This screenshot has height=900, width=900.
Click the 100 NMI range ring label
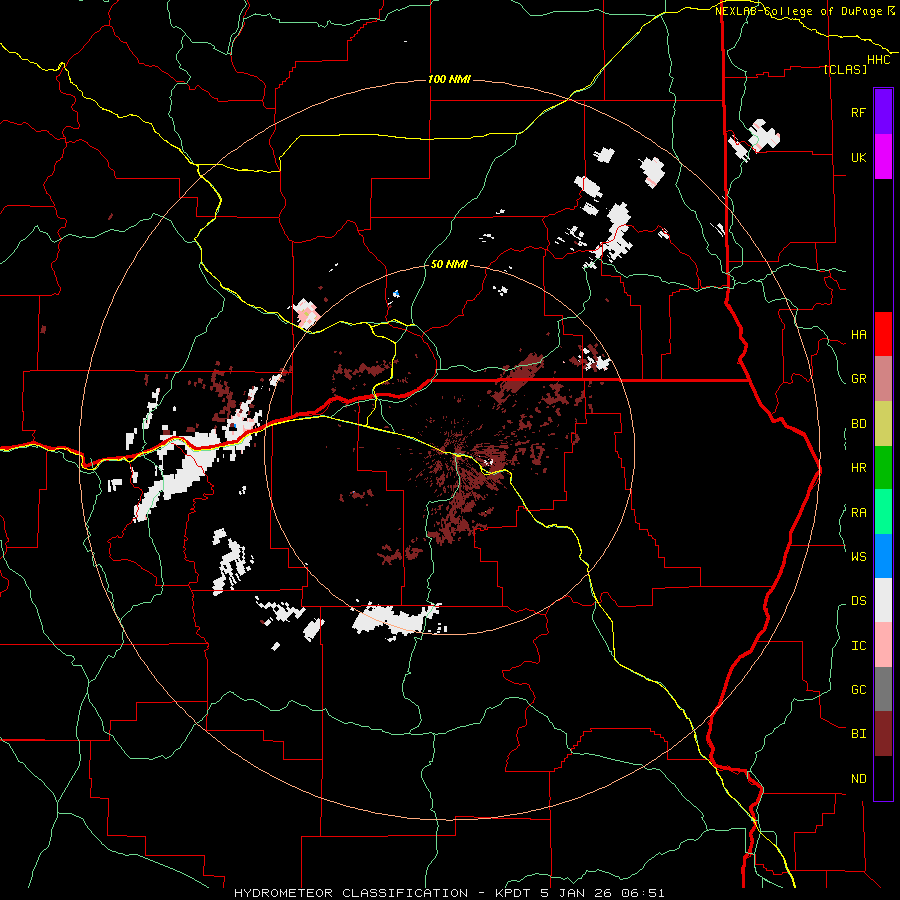(x=449, y=79)
